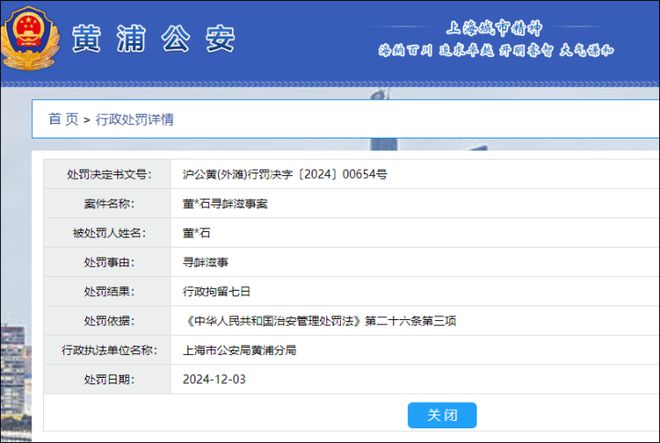Click the 处罚依据 label
This screenshot has height=443, width=660.
pos(109,320)
